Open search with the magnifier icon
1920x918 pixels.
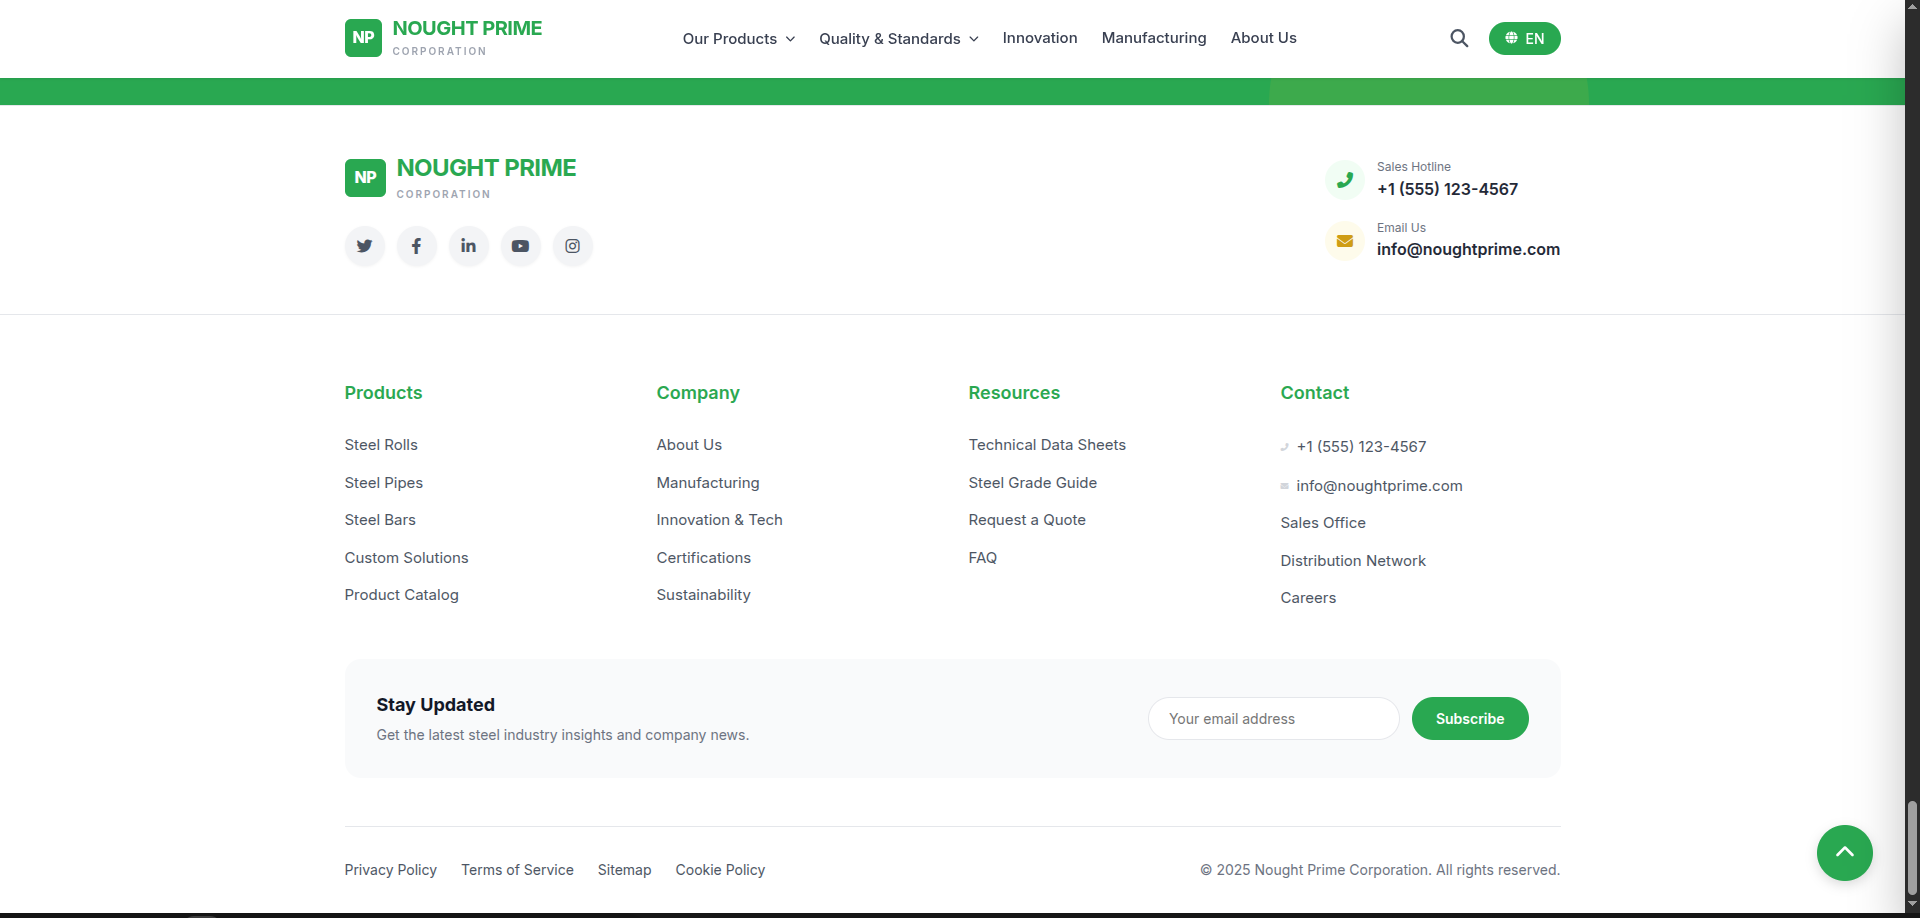(x=1459, y=39)
